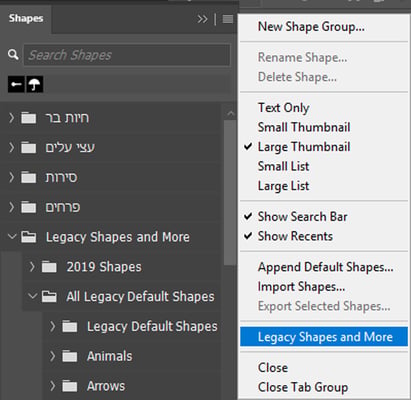The image size is (411, 400).
Task: Click the scrollbar up arrow
Action: coord(230,114)
